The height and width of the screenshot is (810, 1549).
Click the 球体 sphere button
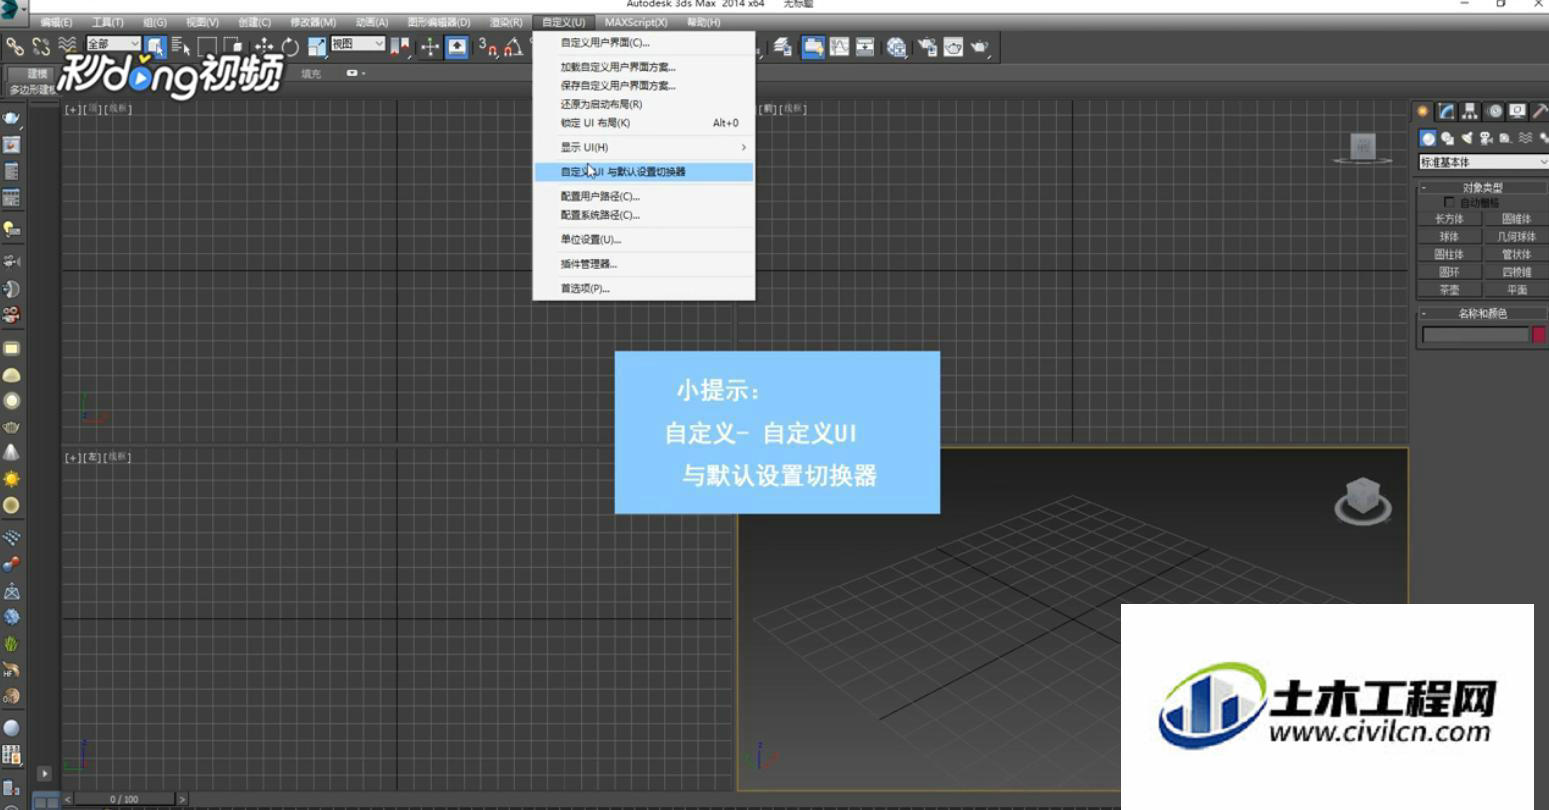pyautogui.click(x=1449, y=237)
